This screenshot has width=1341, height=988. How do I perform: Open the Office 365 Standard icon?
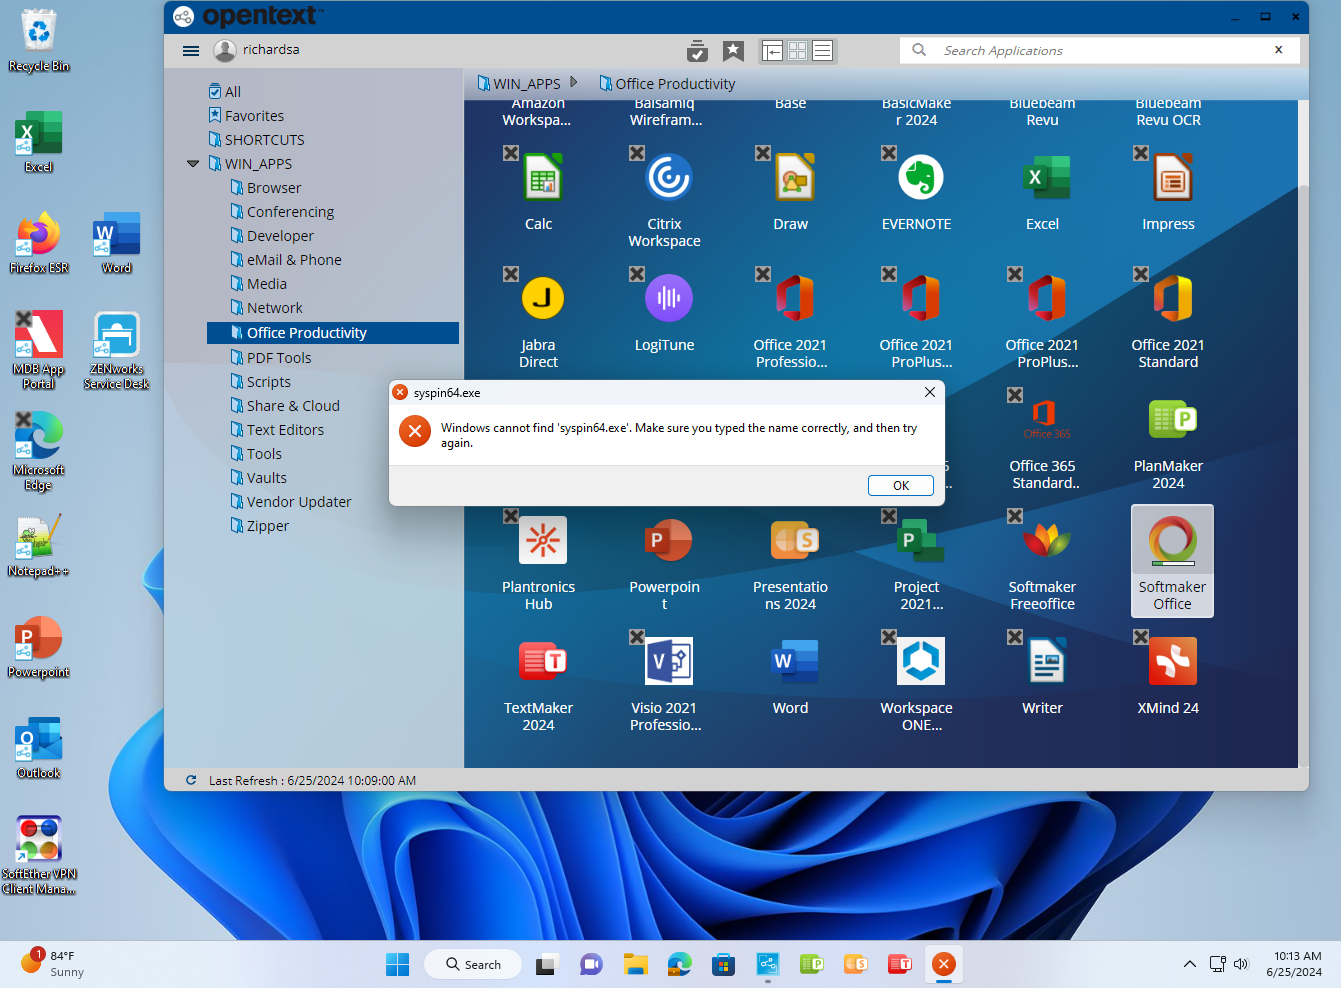1046,419
